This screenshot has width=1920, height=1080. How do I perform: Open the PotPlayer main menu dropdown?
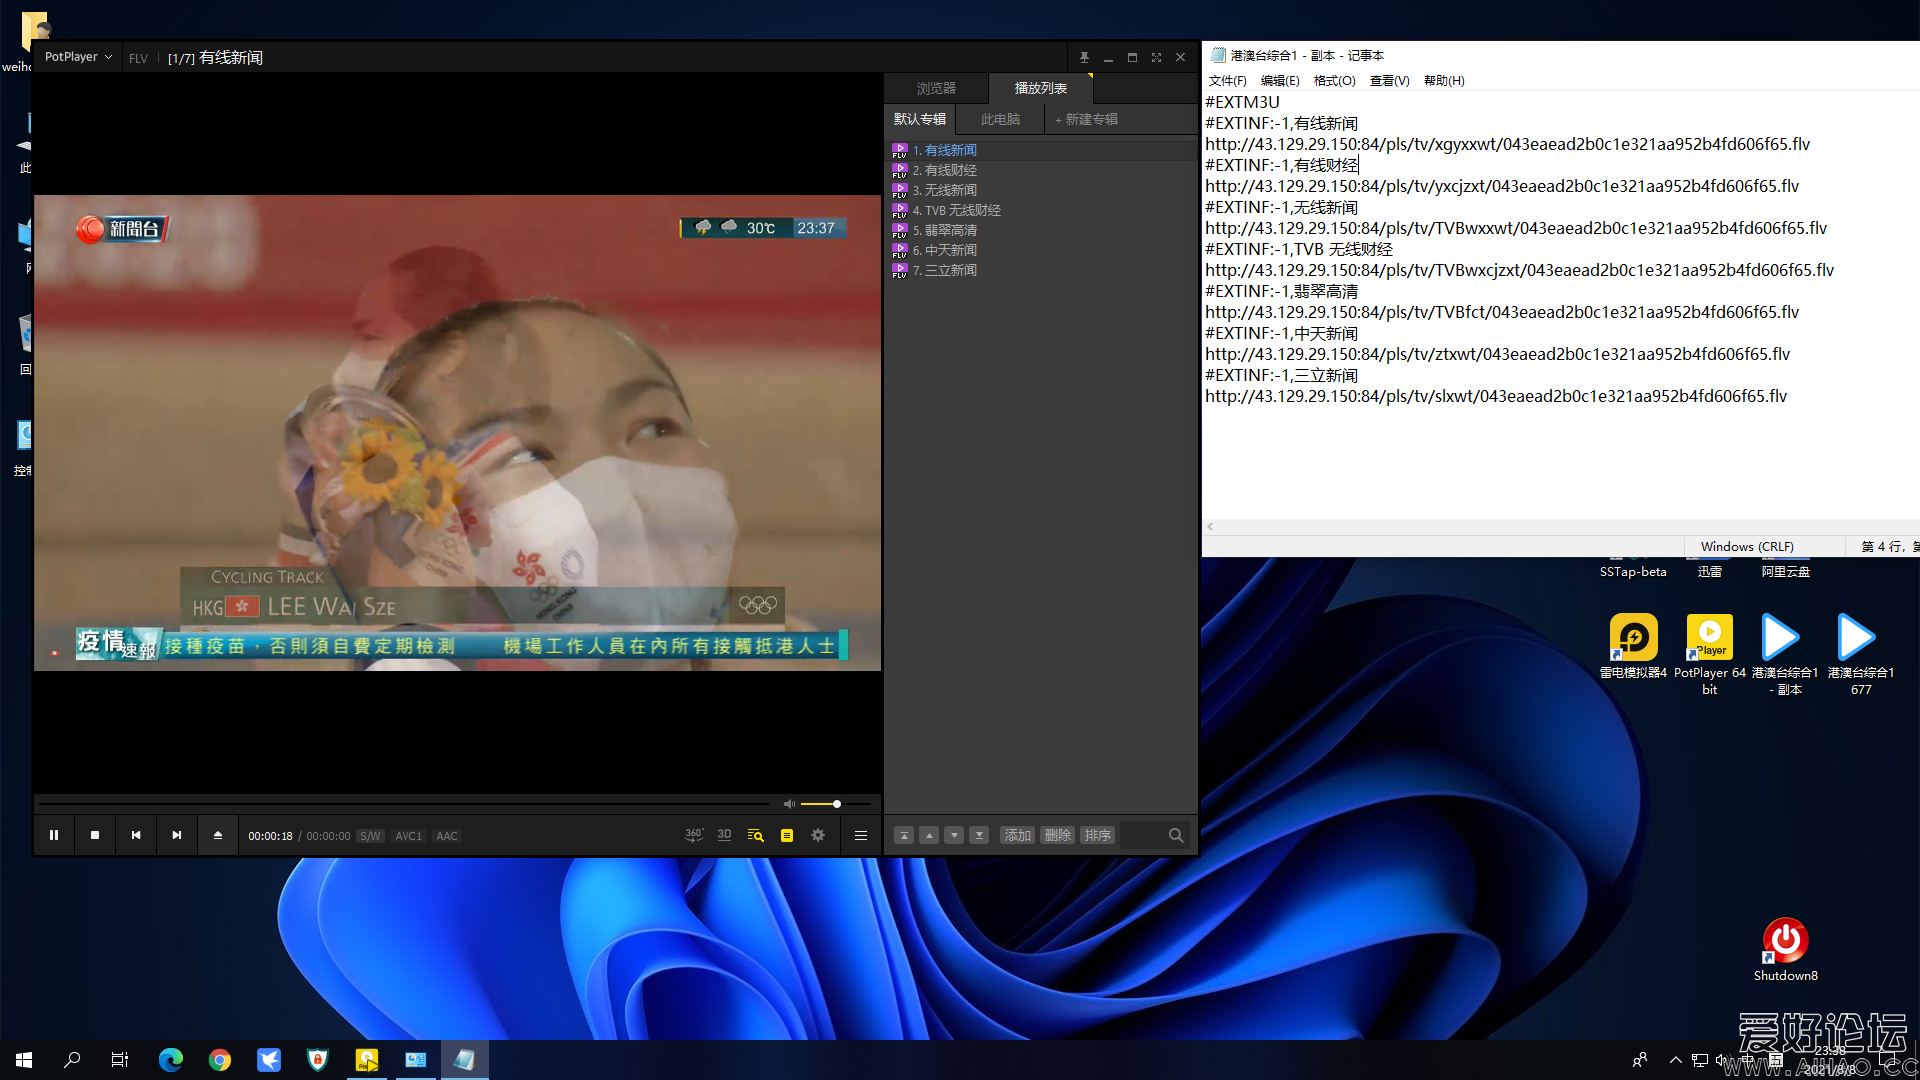click(x=78, y=57)
